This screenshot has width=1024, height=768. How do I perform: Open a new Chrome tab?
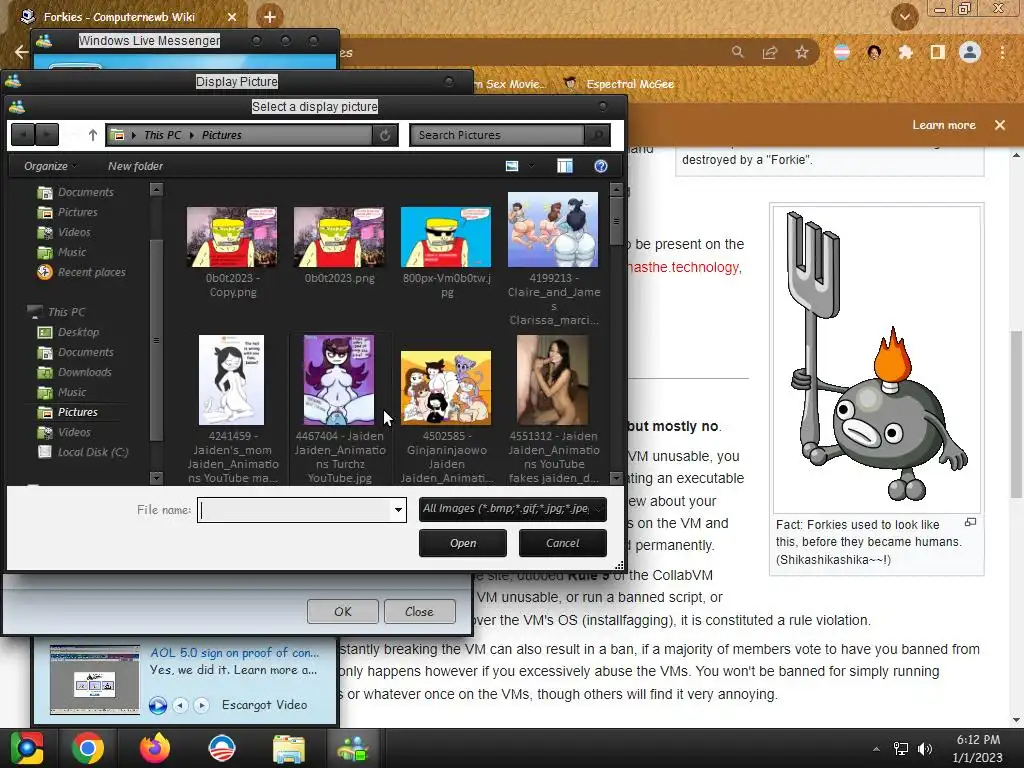270,17
